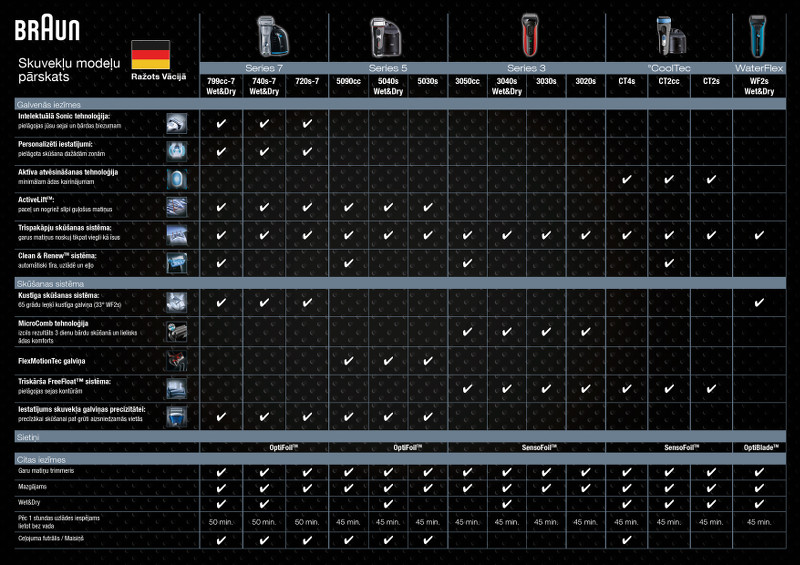Image resolution: width=800 pixels, height=565 pixels.
Task: Click the CoolTec shaver product image
Action: (x=670, y=36)
